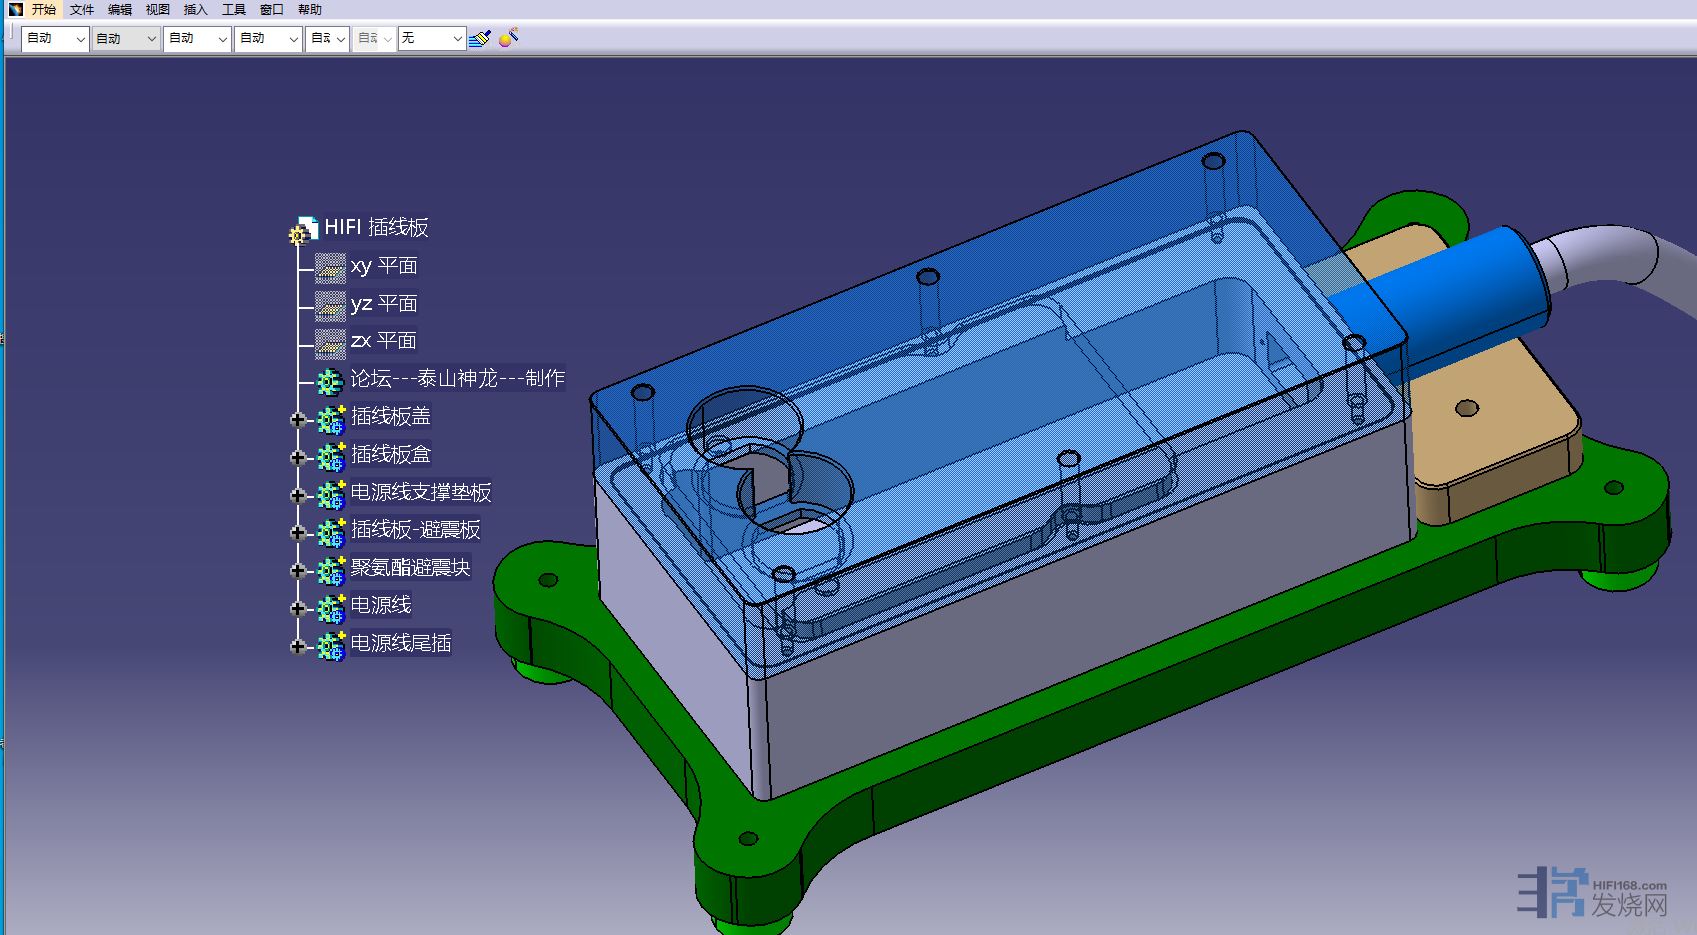Click the magic wand sphere toolbar icon
1697x935 pixels.
508,38
